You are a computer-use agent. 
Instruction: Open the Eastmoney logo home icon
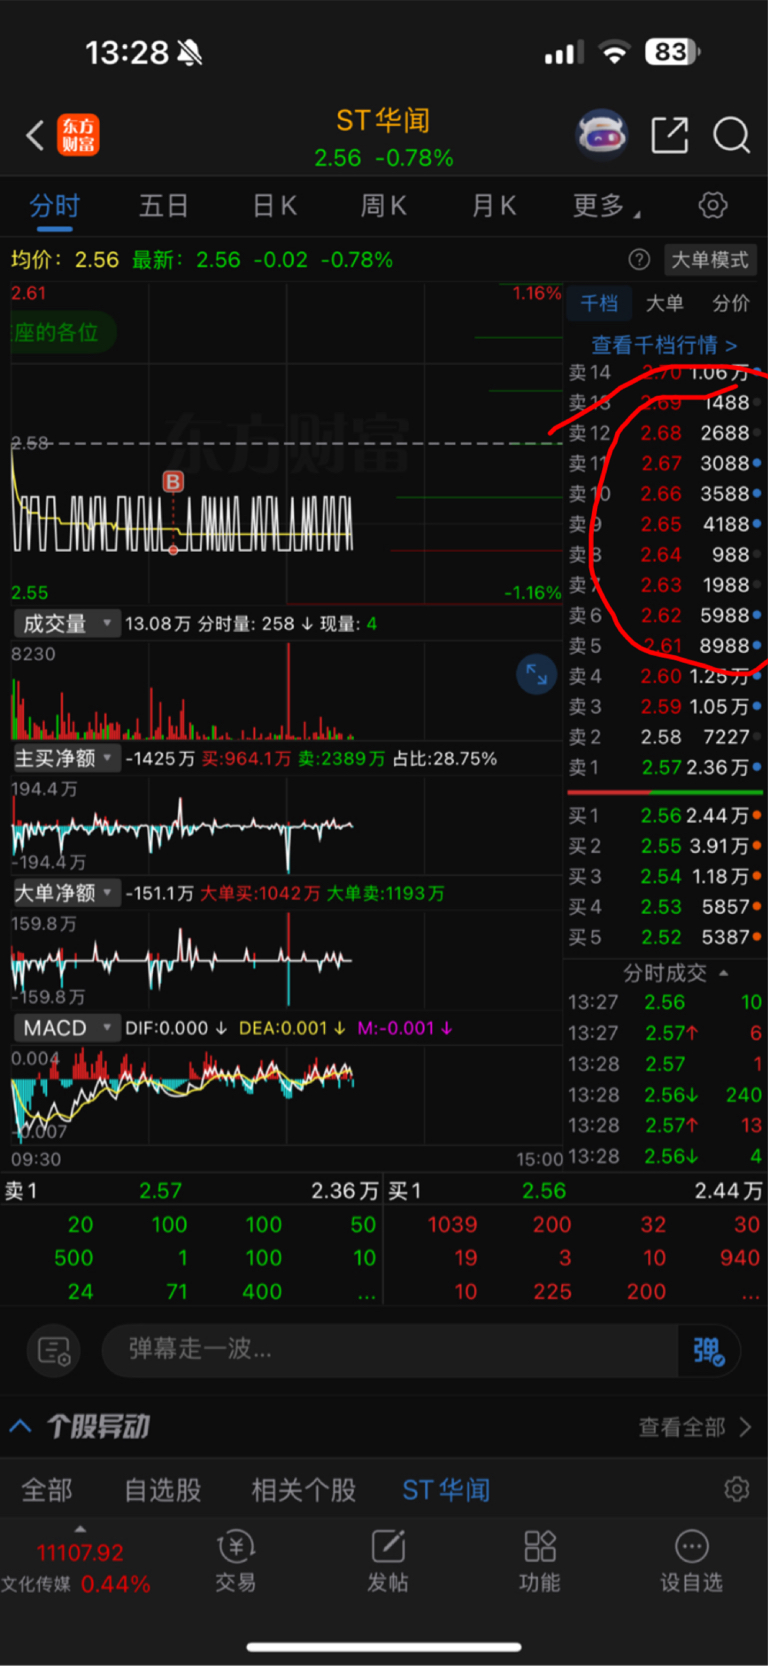click(x=78, y=135)
